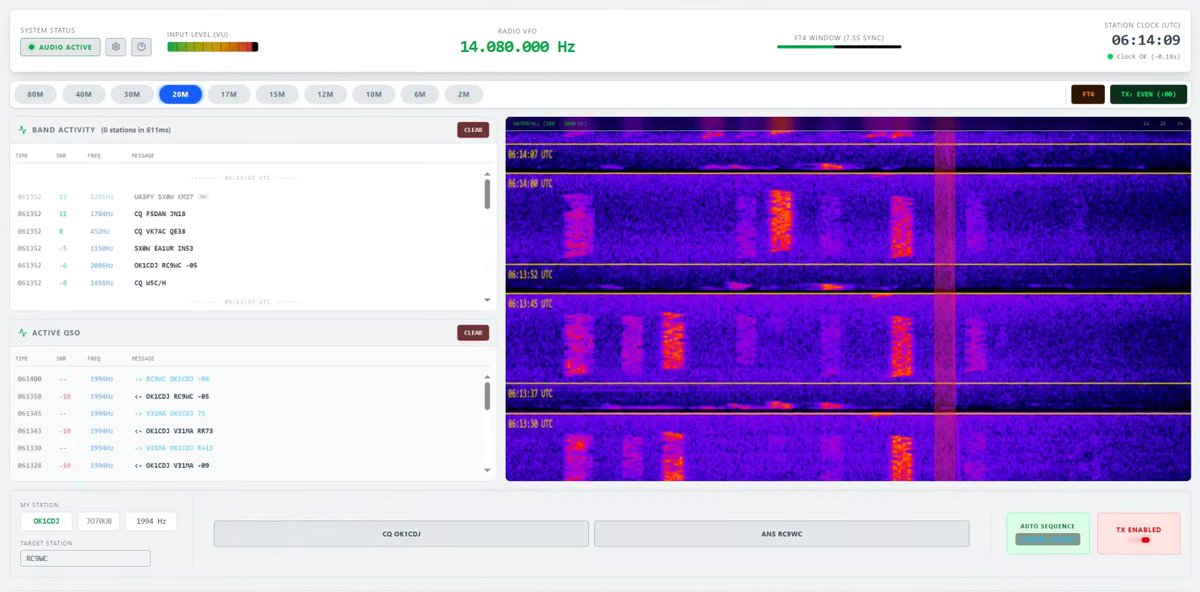The width and height of the screenshot is (1200, 592).
Task: Click the Active QSO scrollbar thumb
Action: point(487,395)
